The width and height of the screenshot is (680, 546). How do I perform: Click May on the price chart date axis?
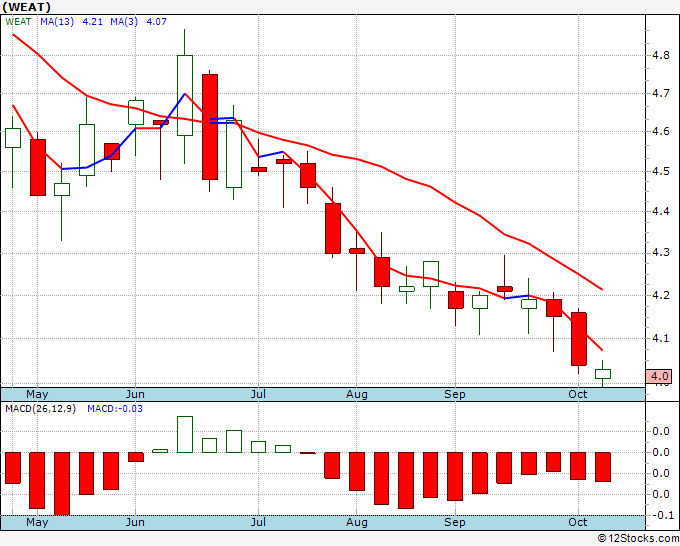point(37,394)
